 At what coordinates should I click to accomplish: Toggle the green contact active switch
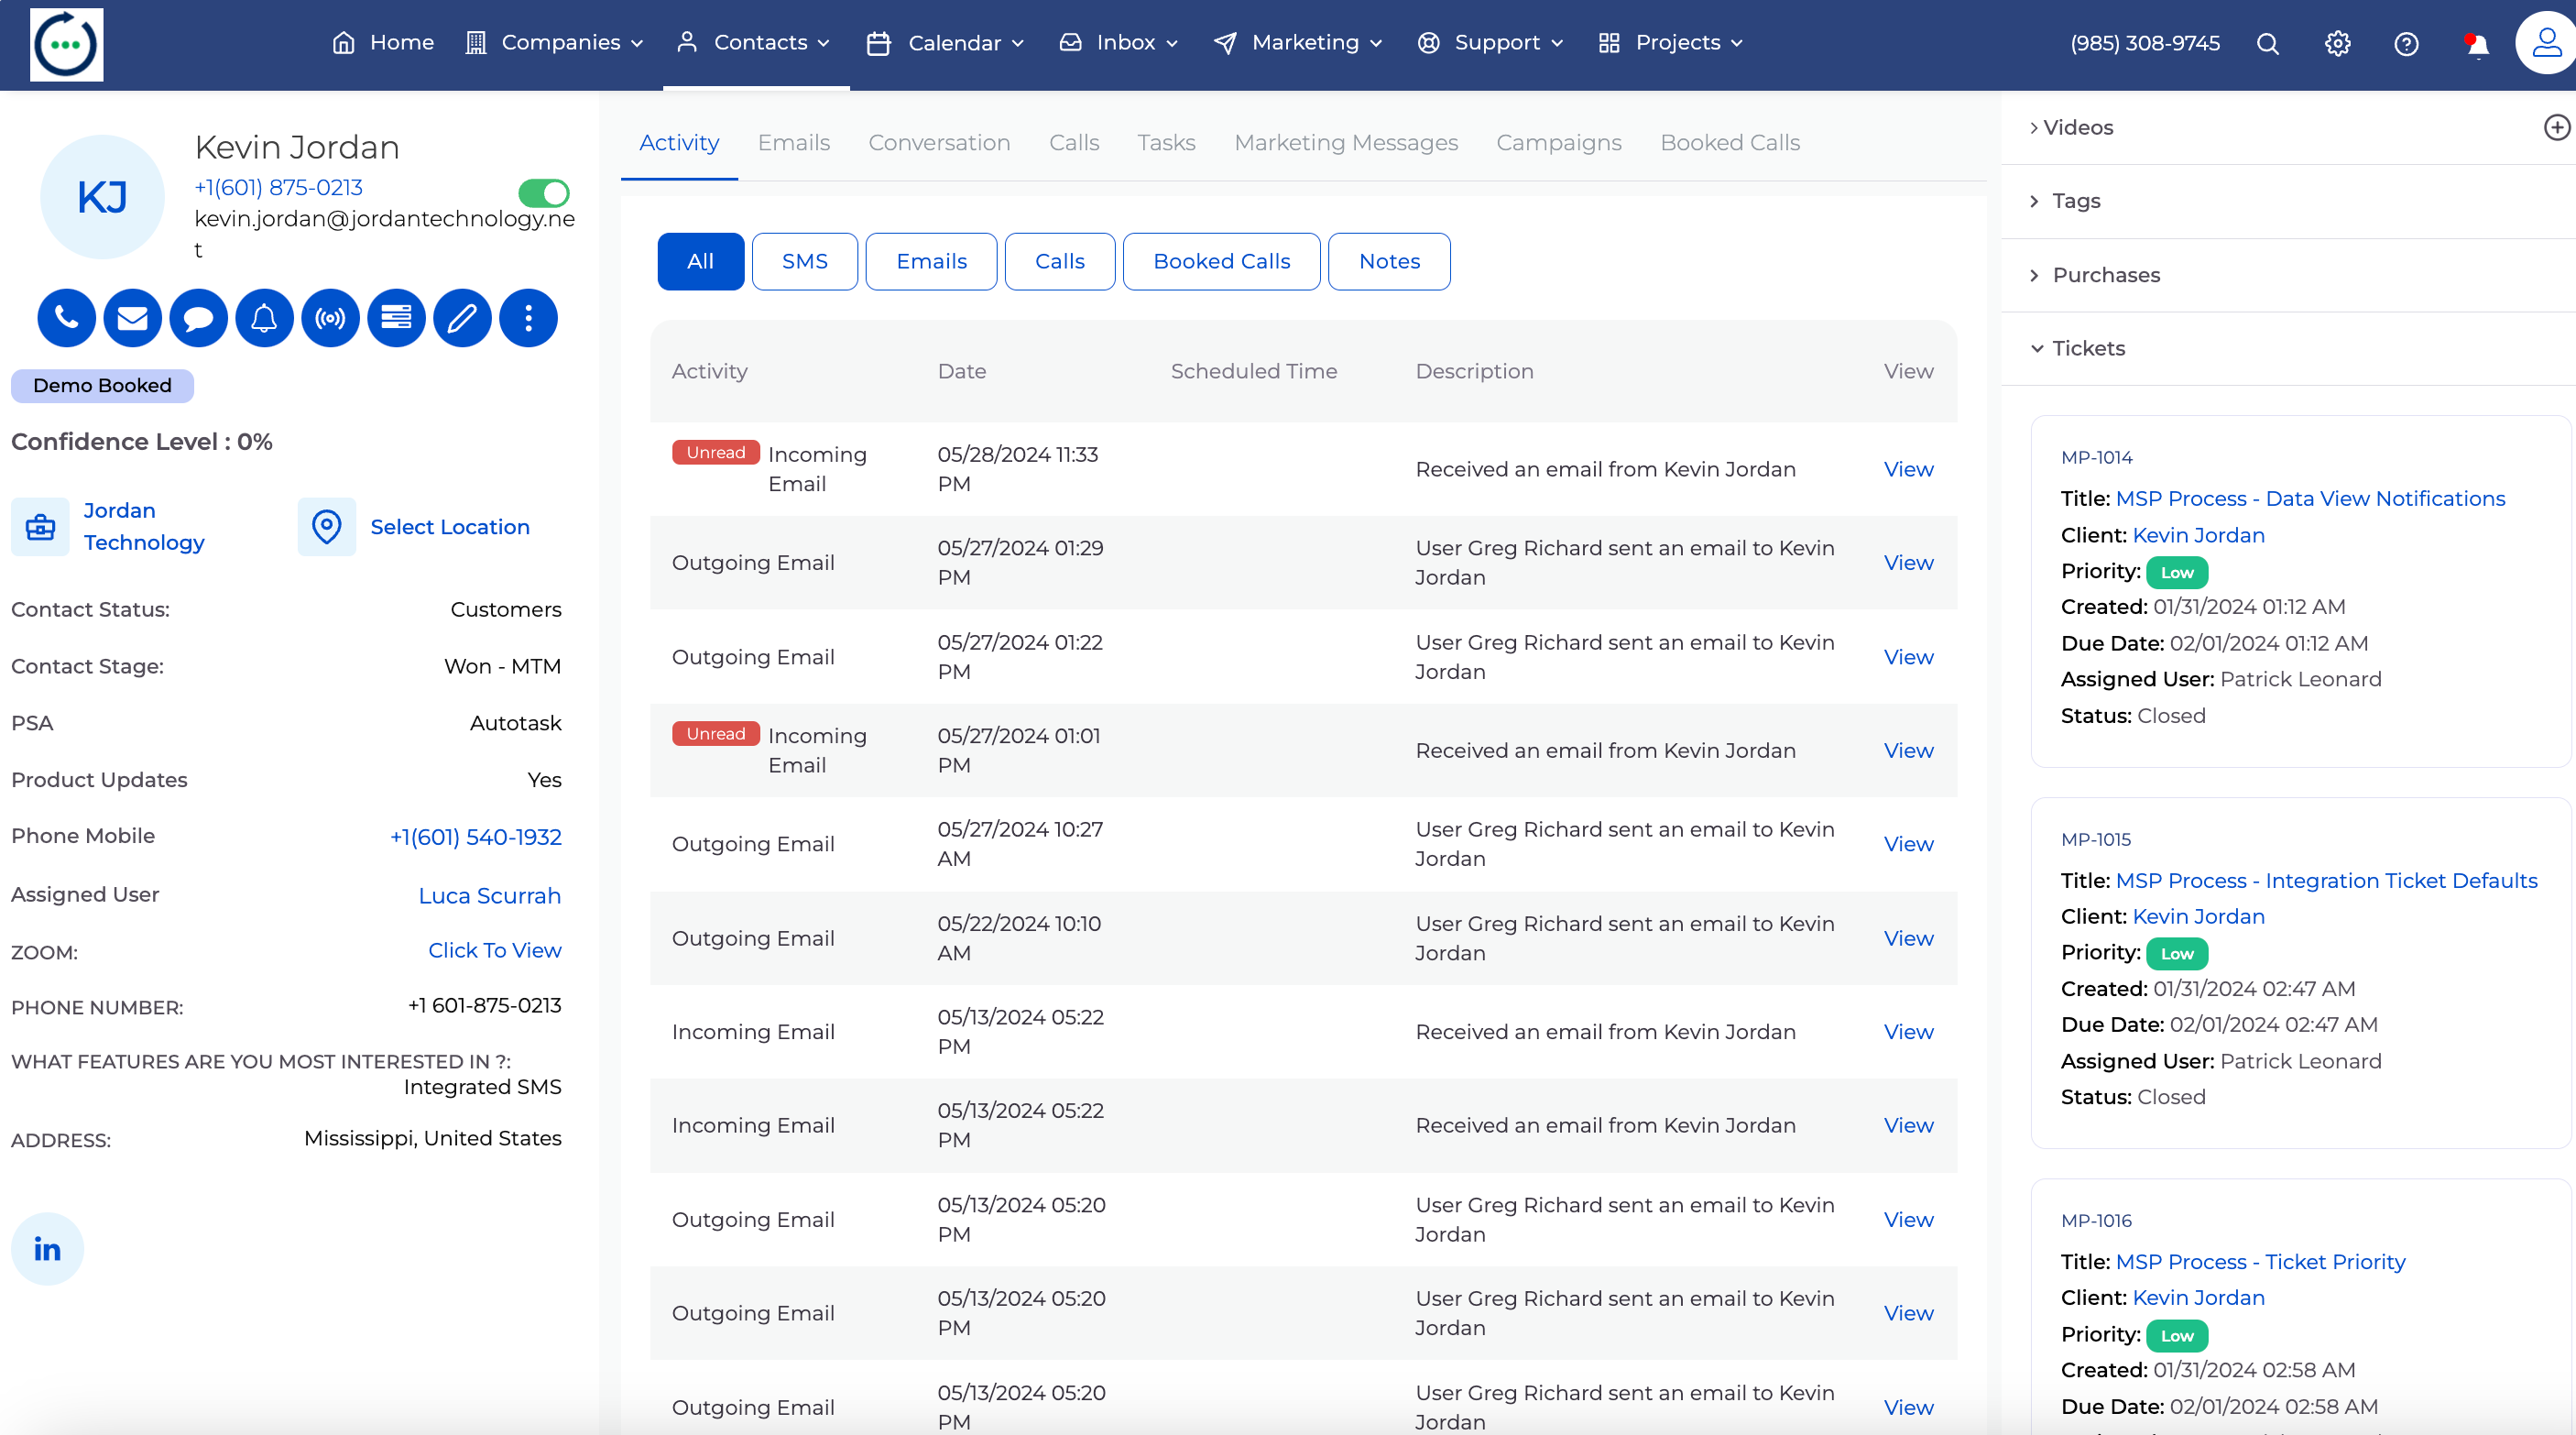544,192
